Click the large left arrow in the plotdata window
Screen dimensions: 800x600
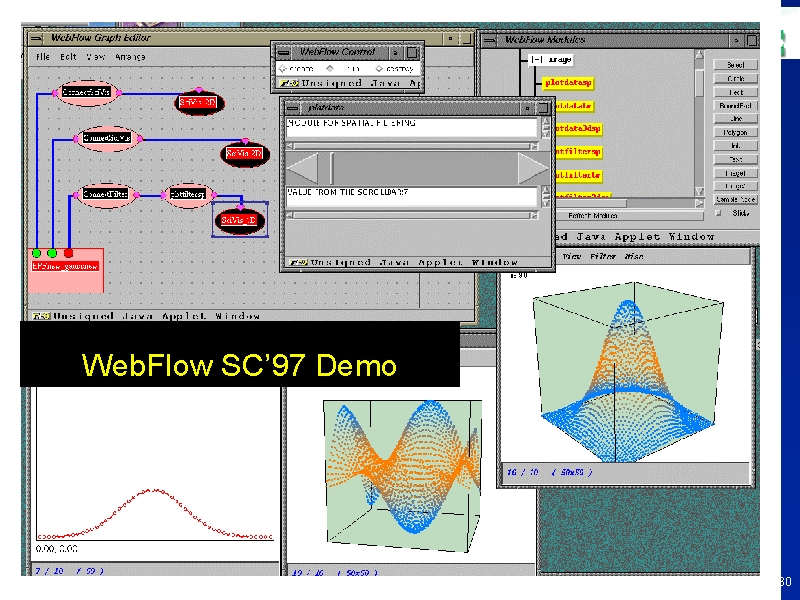(303, 168)
